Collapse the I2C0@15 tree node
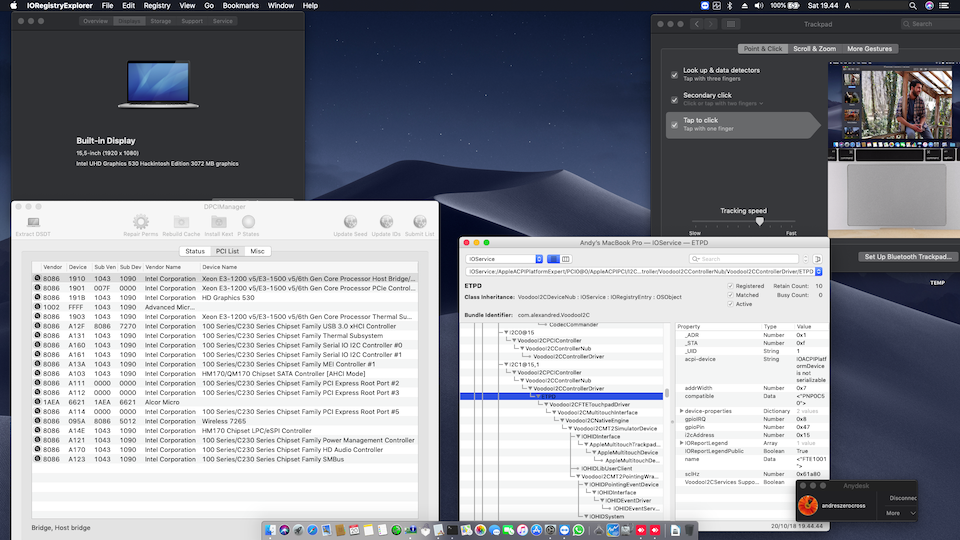The height and width of the screenshot is (540, 960). point(505,333)
